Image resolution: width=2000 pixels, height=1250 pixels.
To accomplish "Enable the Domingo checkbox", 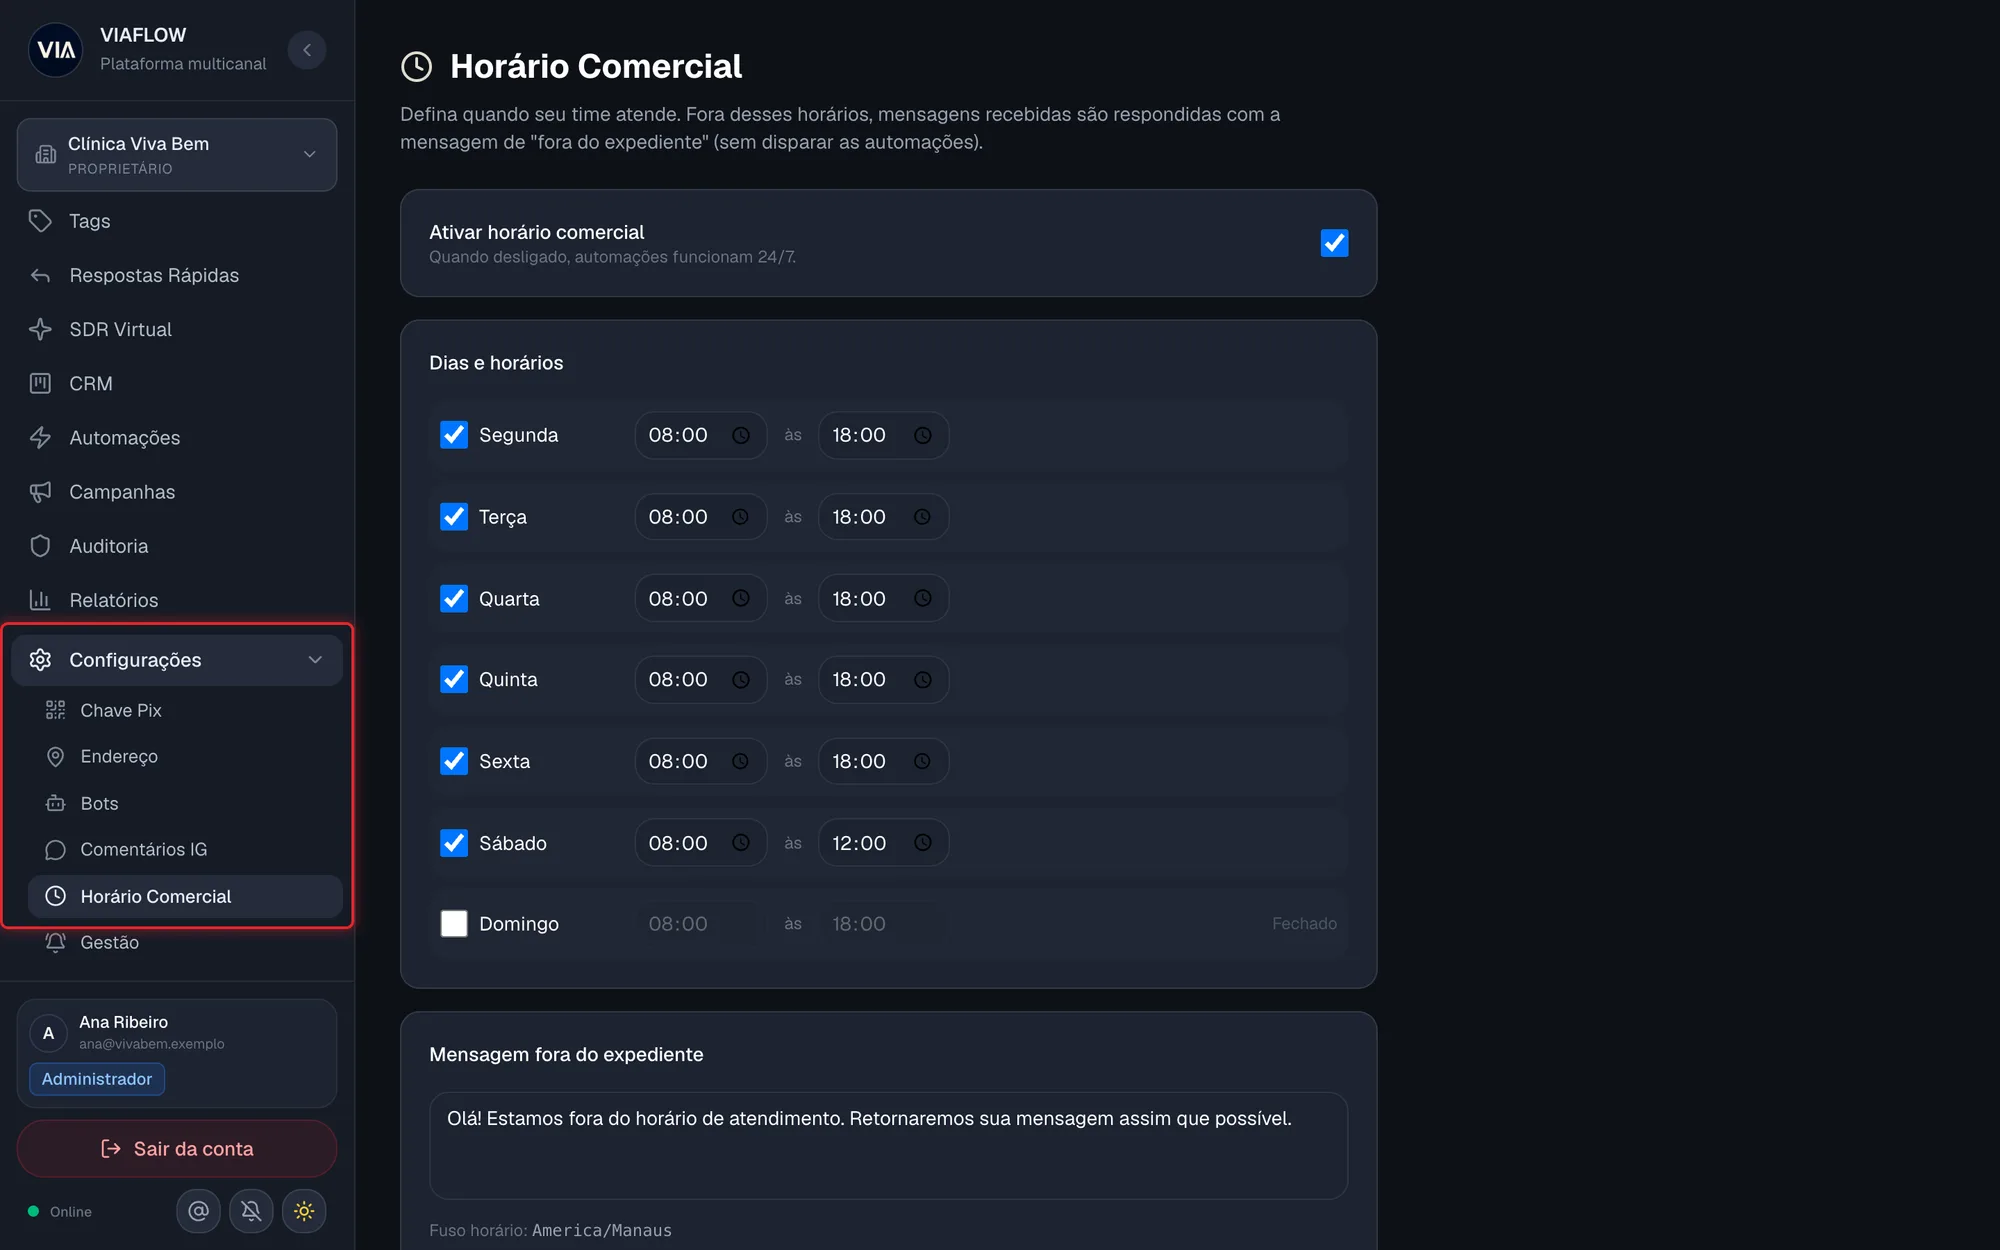I will (454, 924).
